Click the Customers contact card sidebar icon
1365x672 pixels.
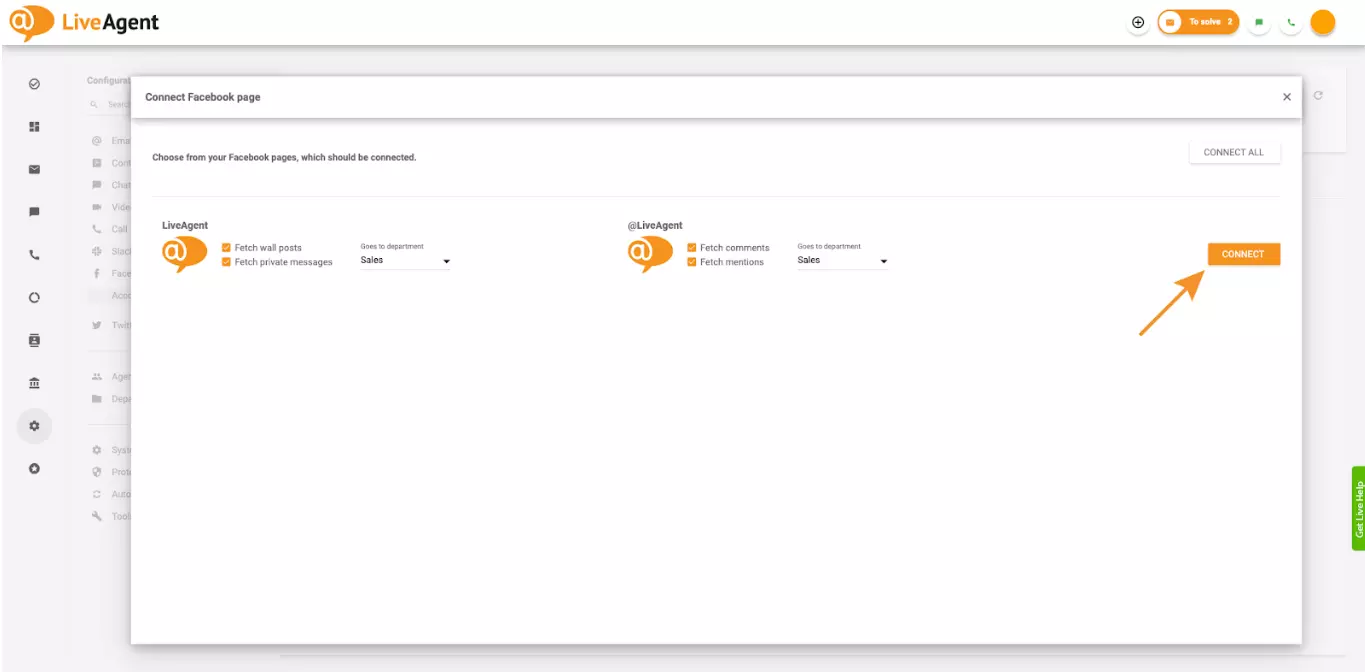coord(34,340)
